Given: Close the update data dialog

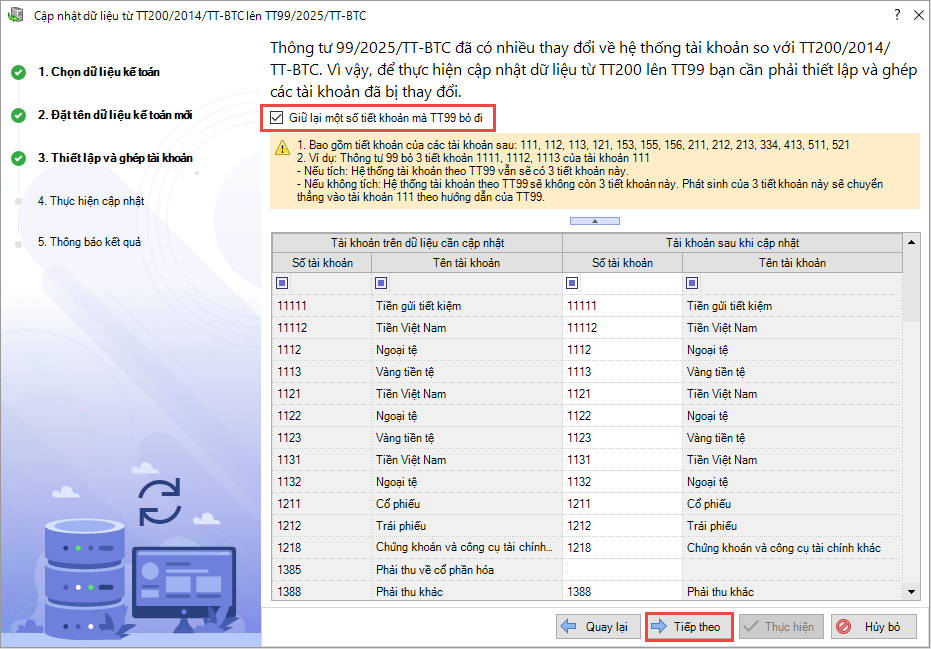Looking at the screenshot, I should click(919, 15).
